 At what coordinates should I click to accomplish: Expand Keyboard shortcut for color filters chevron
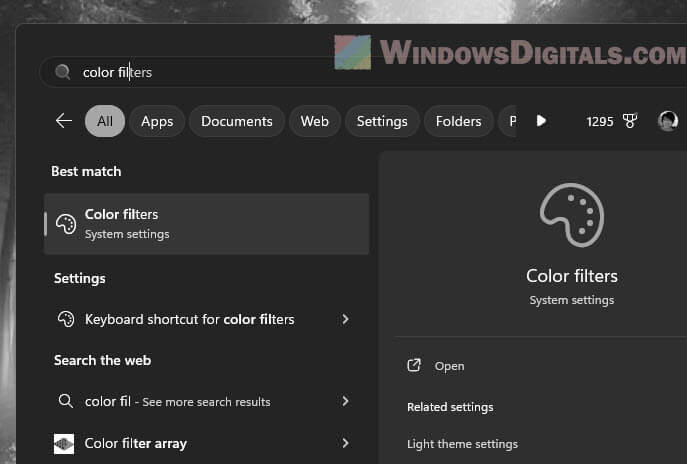[345, 319]
